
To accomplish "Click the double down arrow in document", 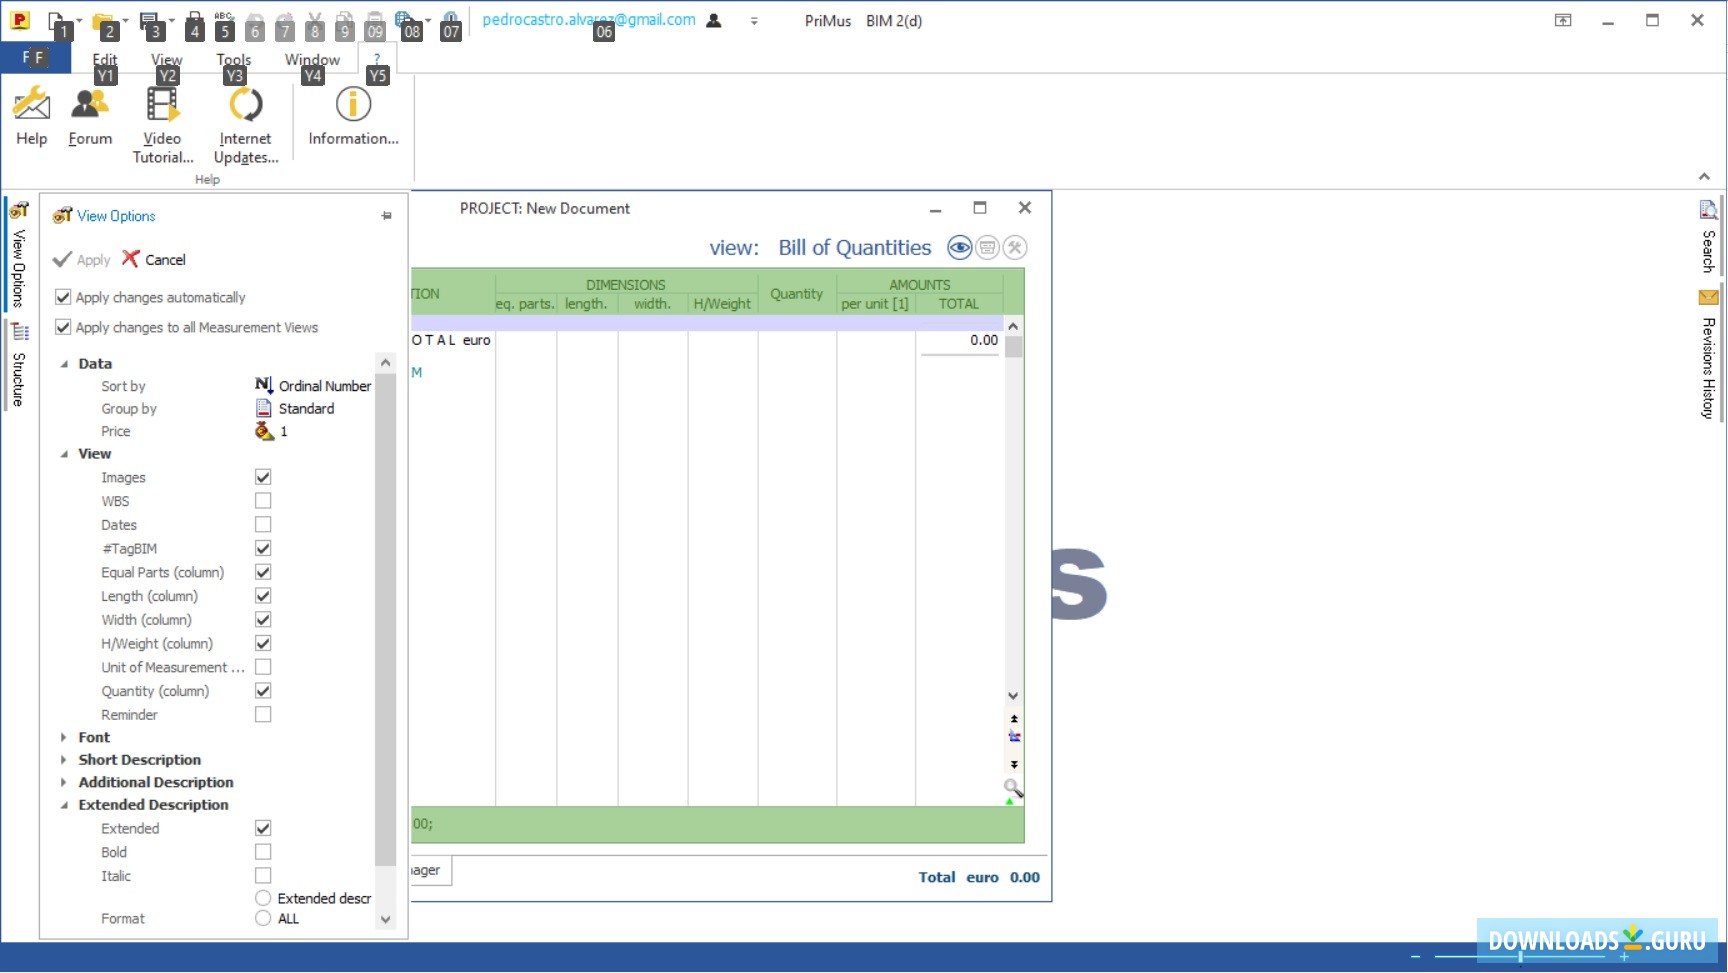I will 1014,765.
